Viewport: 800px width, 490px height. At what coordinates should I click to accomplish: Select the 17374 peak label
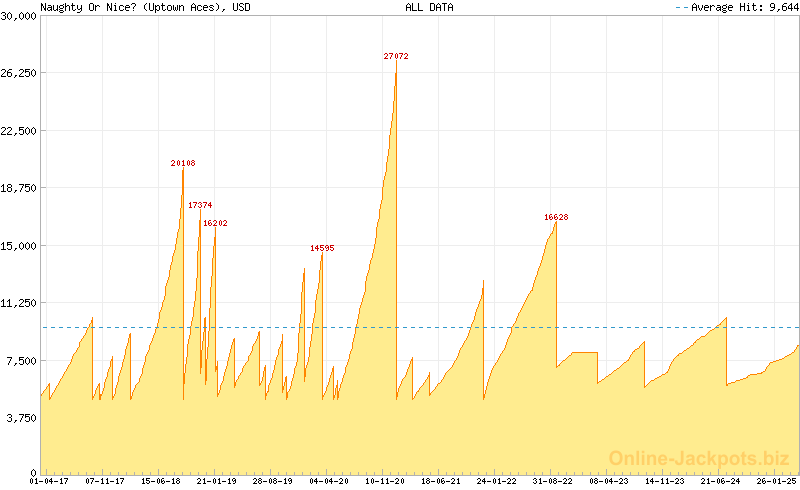pyautogui.click(x=200, y=205)
